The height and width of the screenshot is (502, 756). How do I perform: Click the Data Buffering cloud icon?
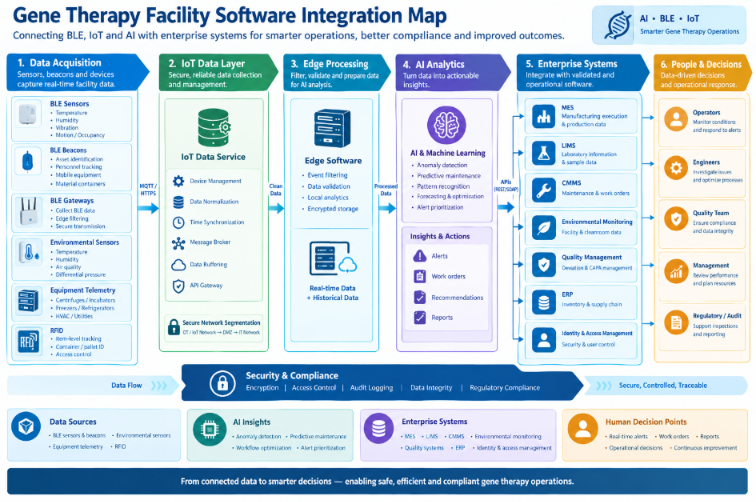pyautogui.click(x=178, y=264)
